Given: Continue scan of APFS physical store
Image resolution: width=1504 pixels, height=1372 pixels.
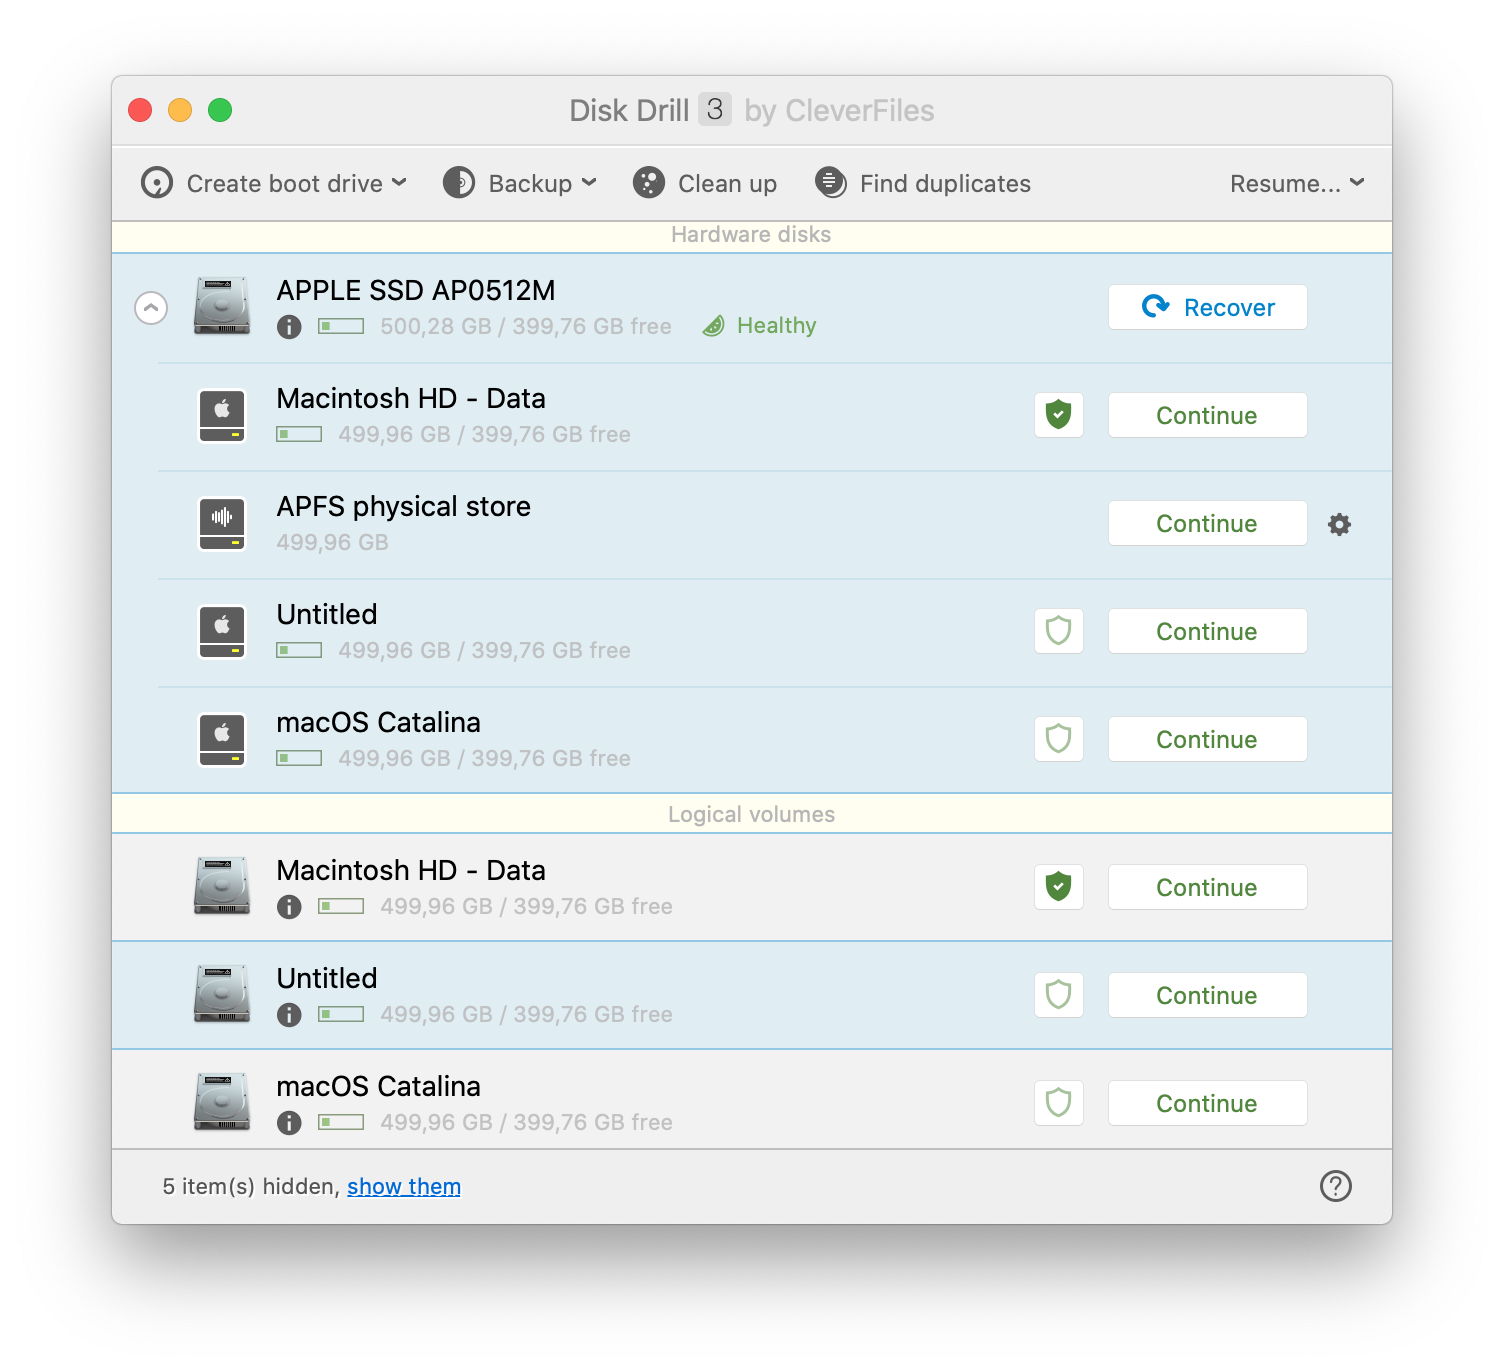Looking at the screenshot, I should click(x=1207, y=523).
